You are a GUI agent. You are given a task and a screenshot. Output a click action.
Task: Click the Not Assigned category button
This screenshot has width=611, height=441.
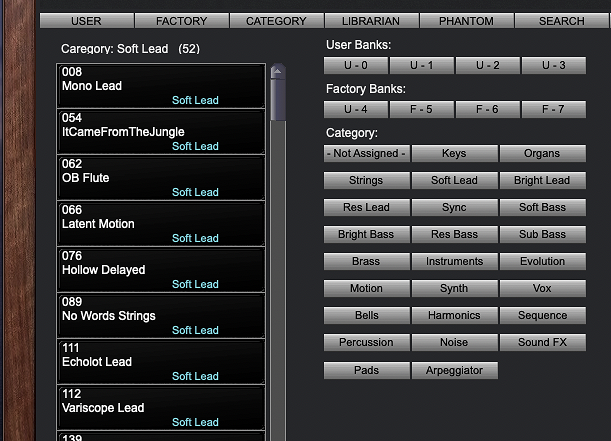click(x=366, y=154)
